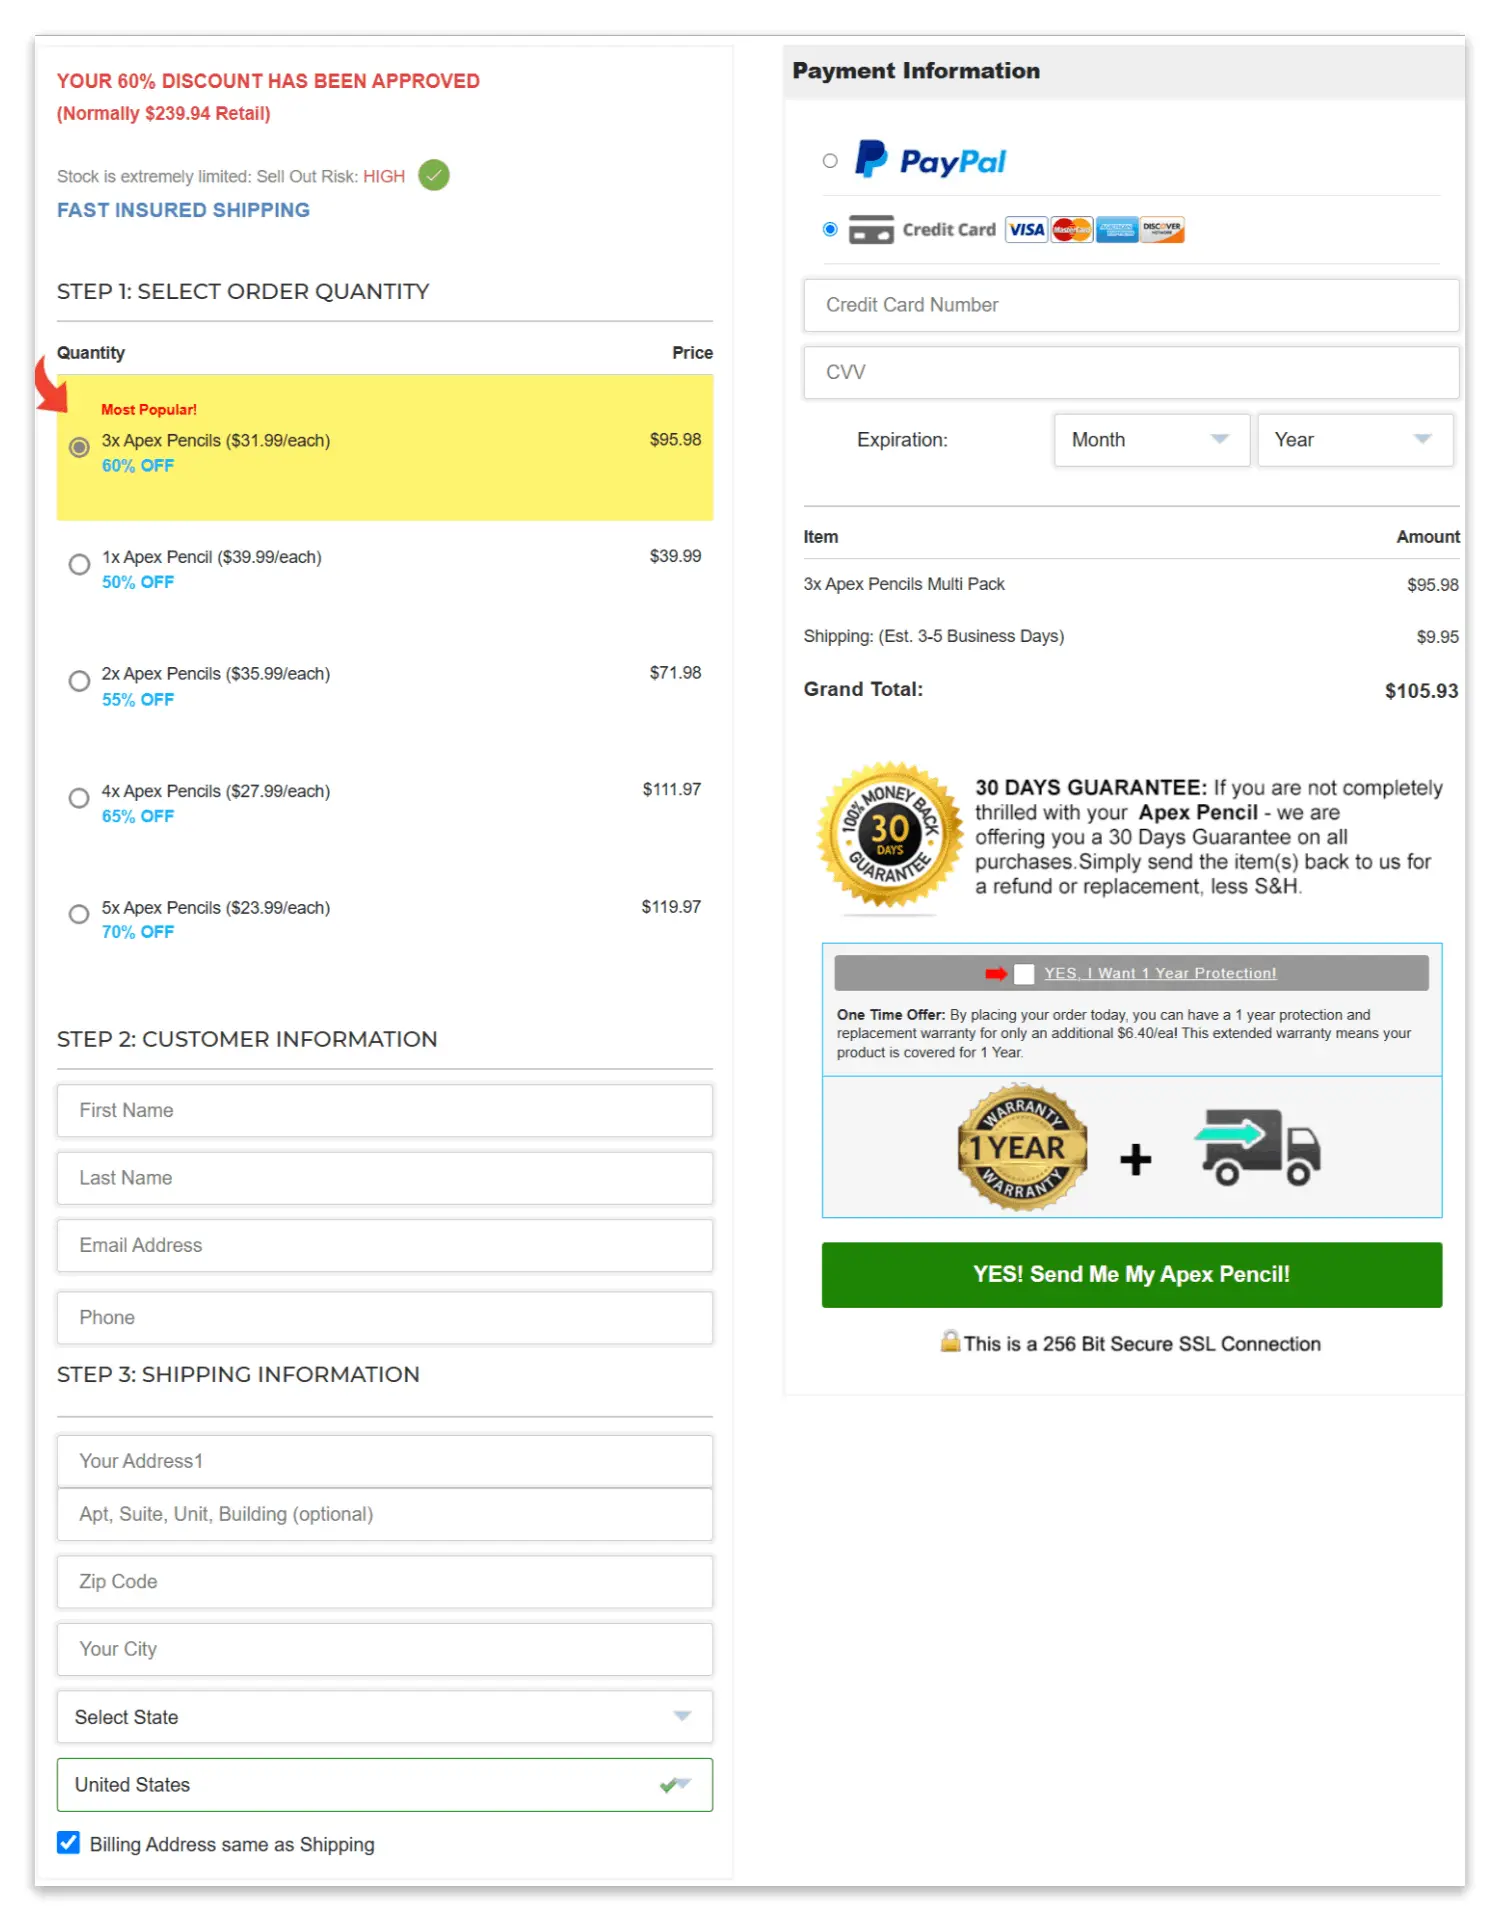This screenshot has height=1921, width=1500.
Task: Click the FAST INSURED SHIPPING text
Action: pos(183,210)
